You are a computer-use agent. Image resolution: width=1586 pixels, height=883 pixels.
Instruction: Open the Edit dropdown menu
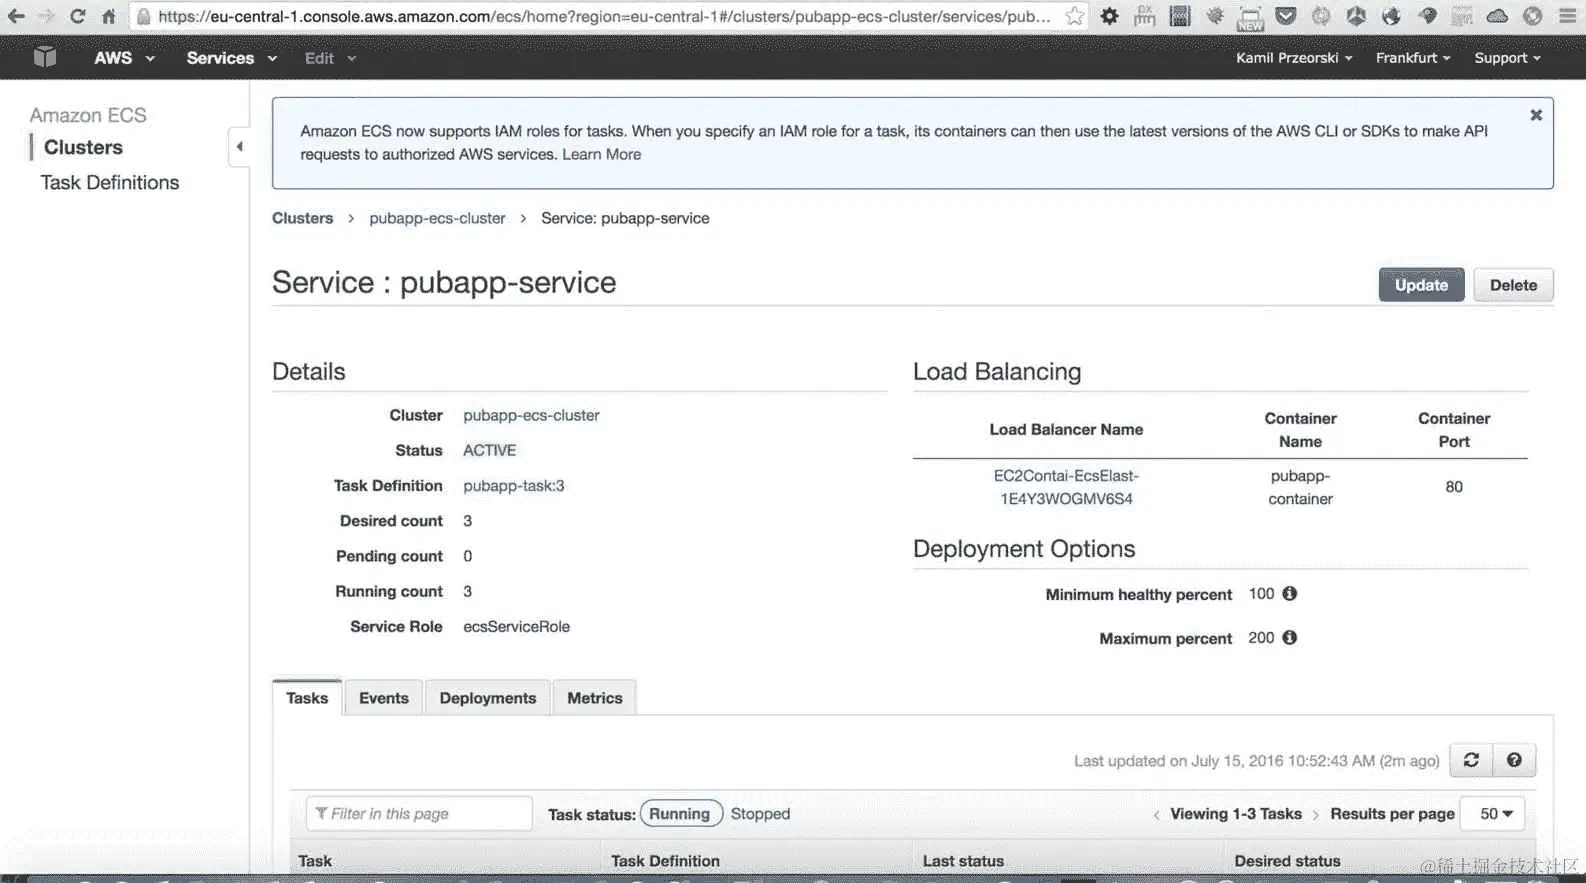(330, 58)
